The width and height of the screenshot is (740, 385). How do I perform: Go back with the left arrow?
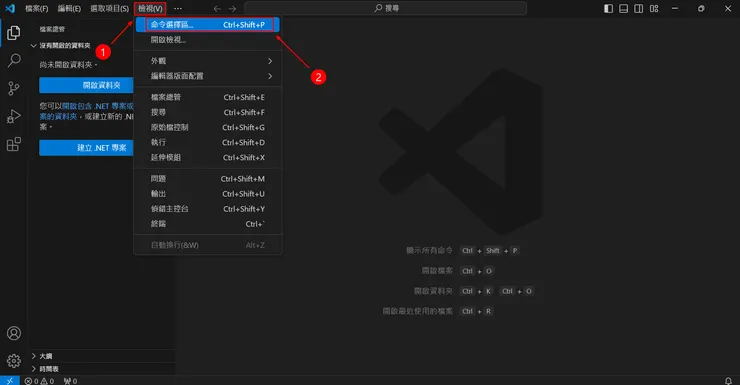pos(217,8)
